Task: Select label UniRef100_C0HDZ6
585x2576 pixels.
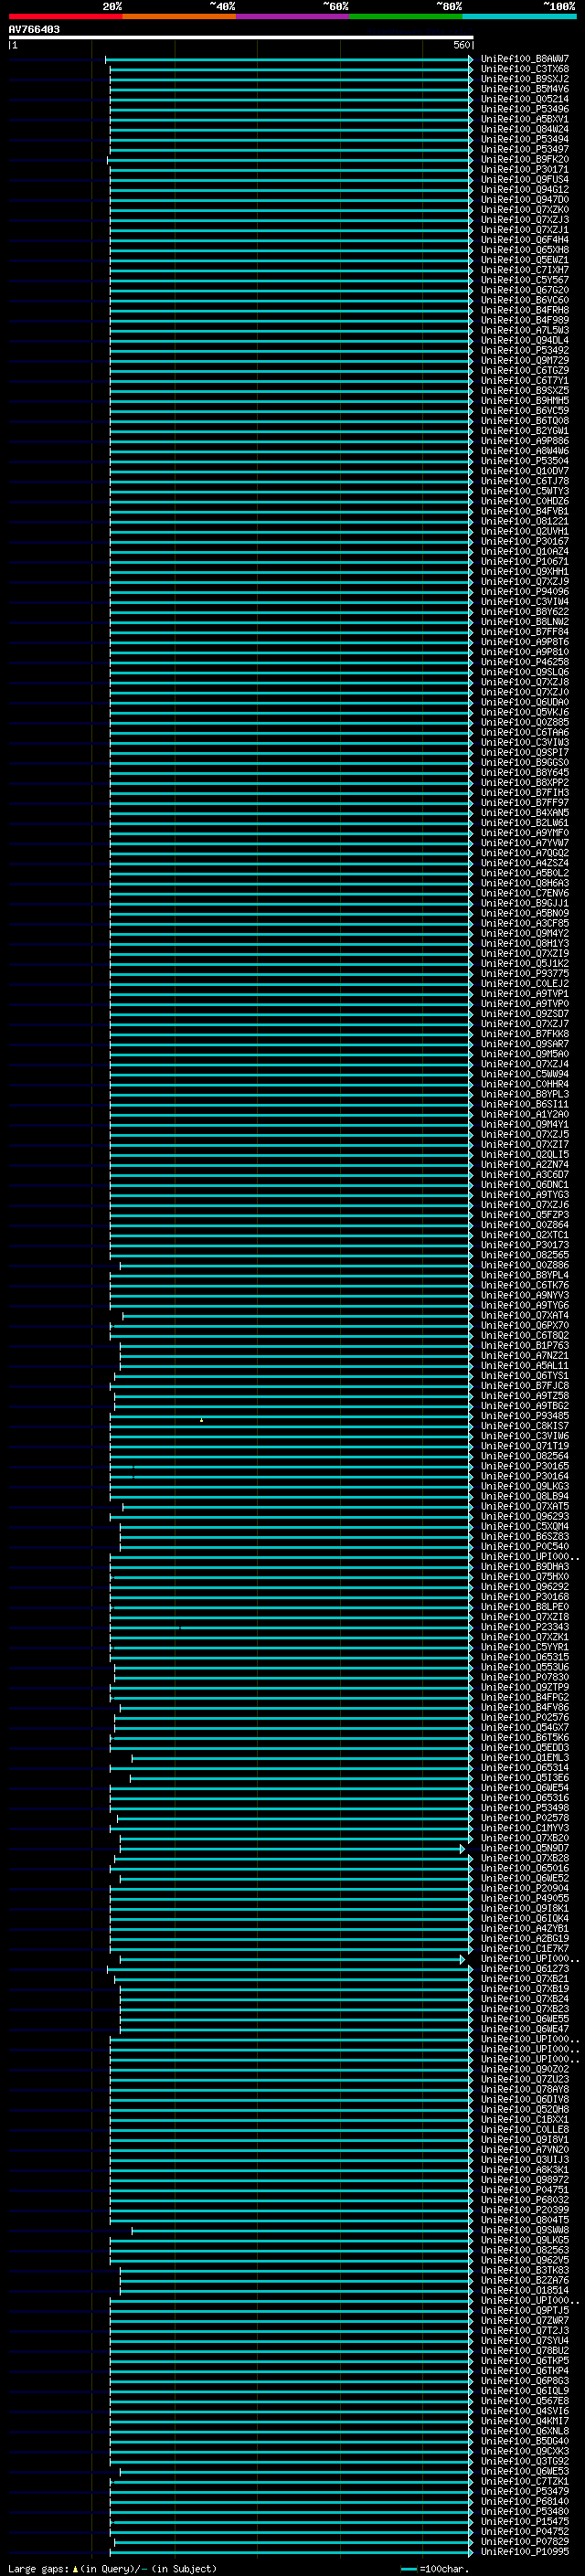Action: (525, 501)
